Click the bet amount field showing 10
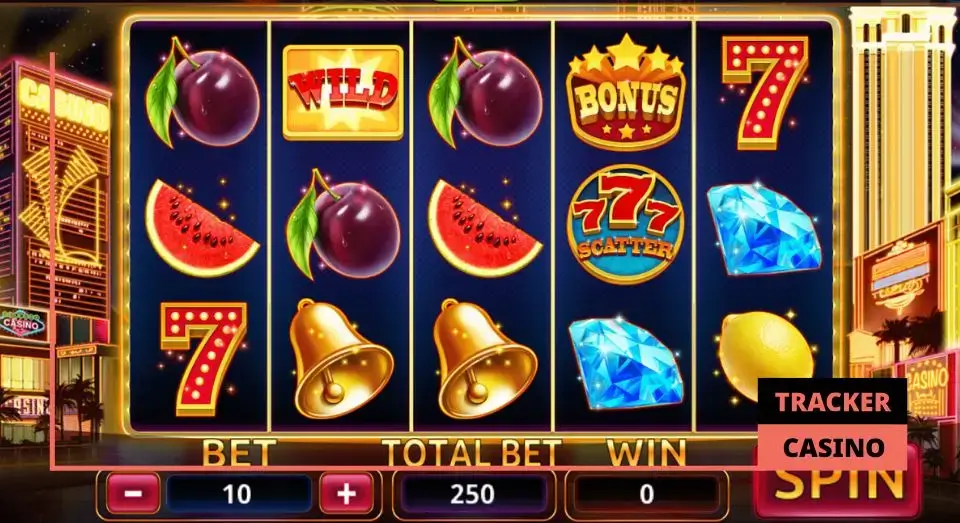This screenshot has width=960, height=523. coord(238,494)
